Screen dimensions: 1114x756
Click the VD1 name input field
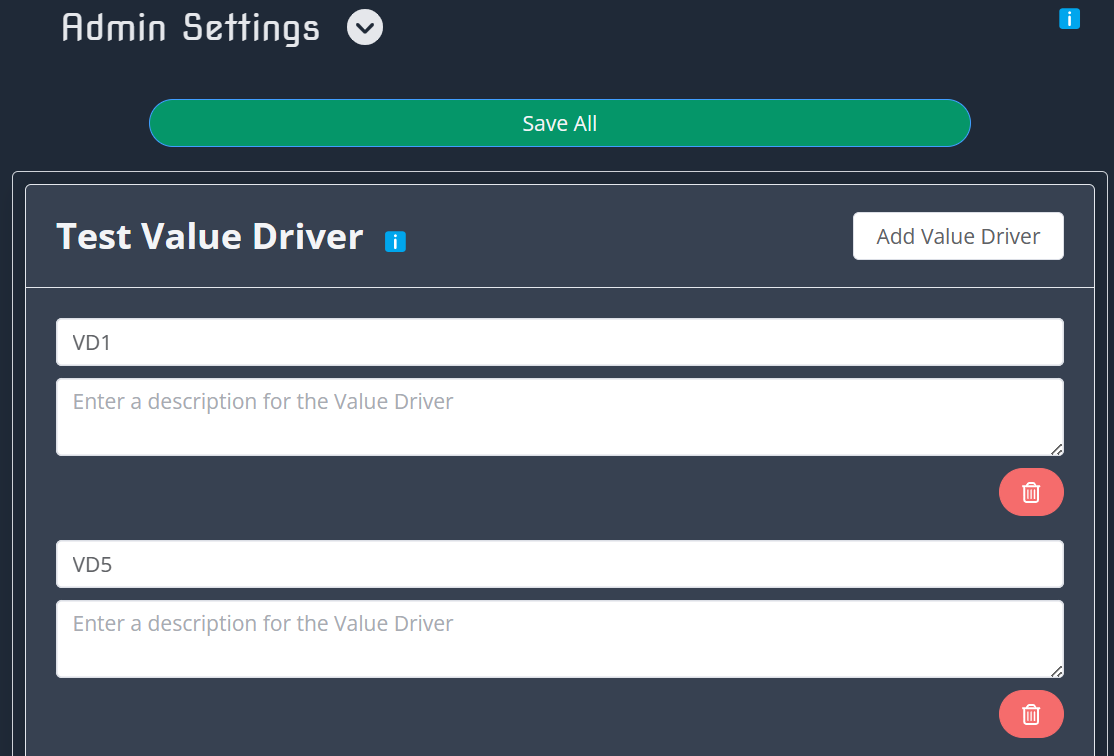click(x=559, y=341)
